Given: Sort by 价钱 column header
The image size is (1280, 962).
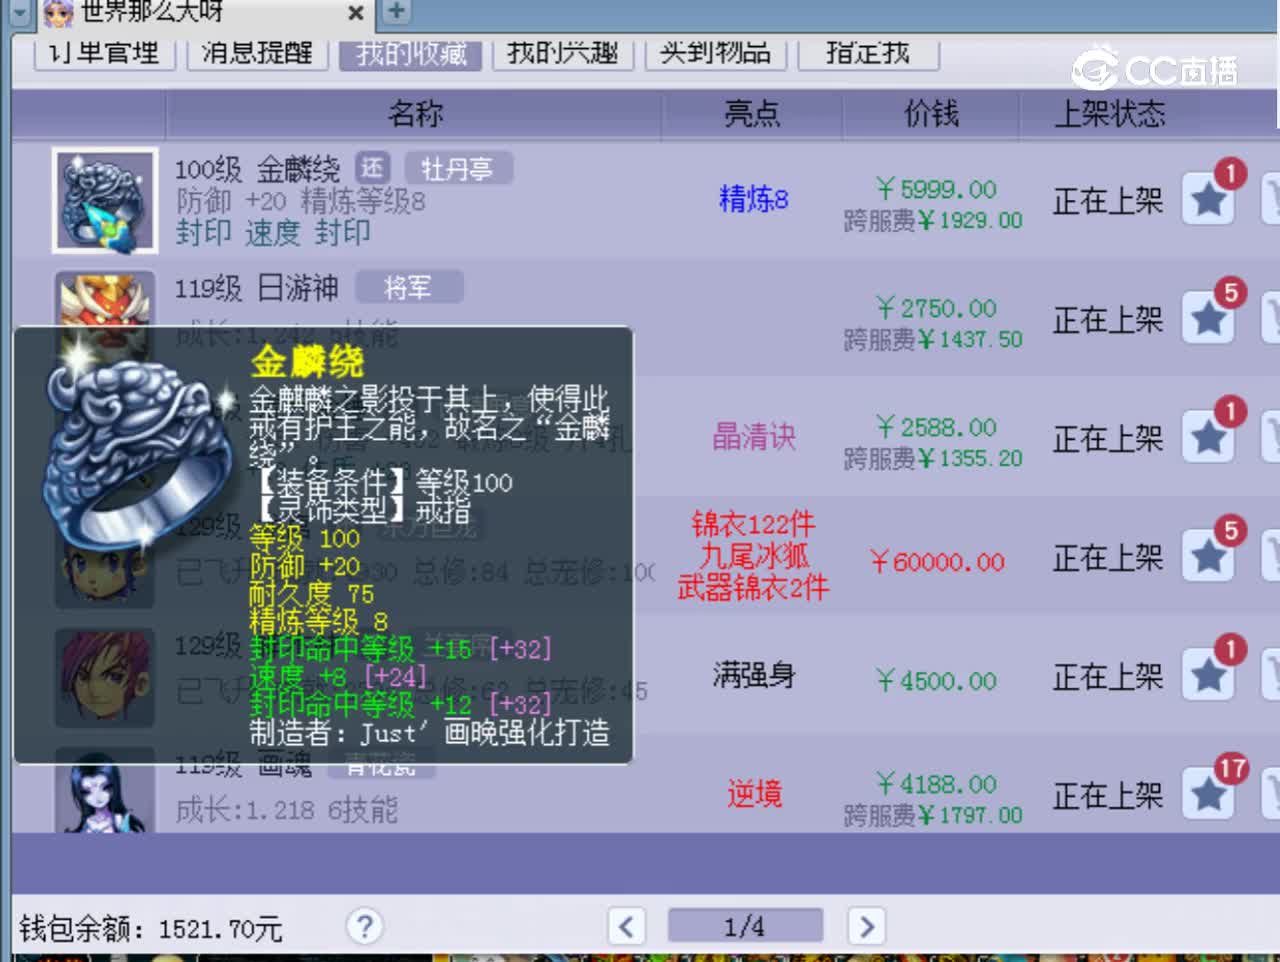Looking at the screenshot, I should click(x=931, y=114).
